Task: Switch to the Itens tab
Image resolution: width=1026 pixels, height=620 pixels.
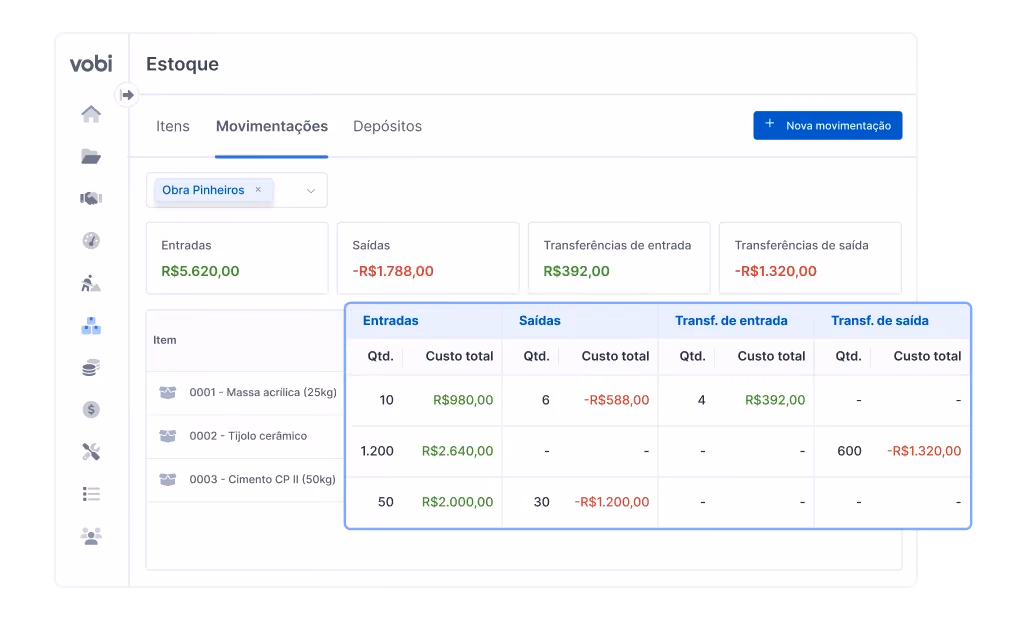Action: (173, 126)
